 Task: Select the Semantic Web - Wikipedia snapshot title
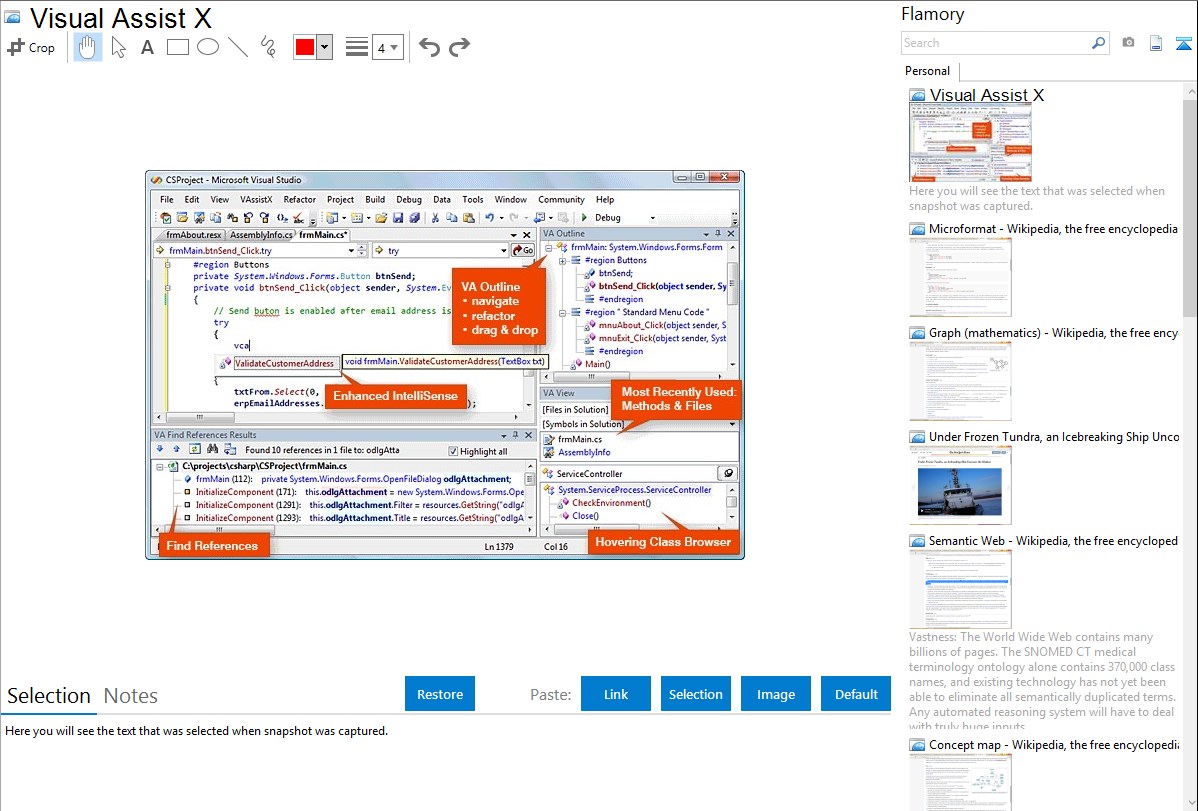1053,540
